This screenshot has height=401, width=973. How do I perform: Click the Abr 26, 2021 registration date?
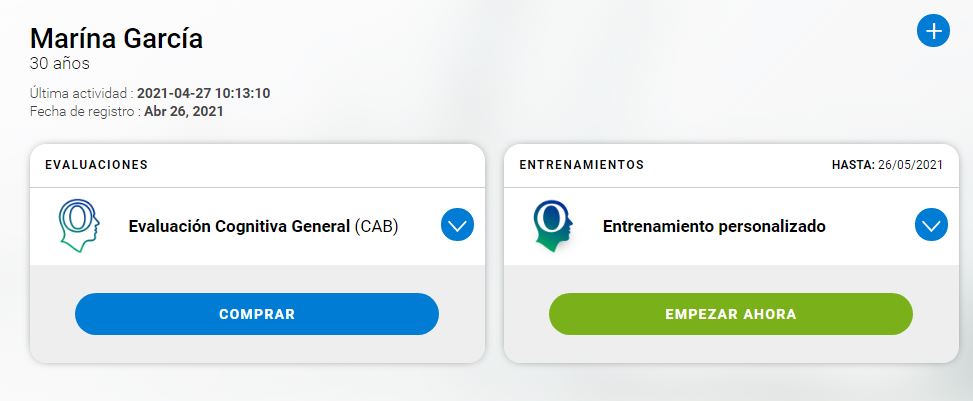[184, 112]
